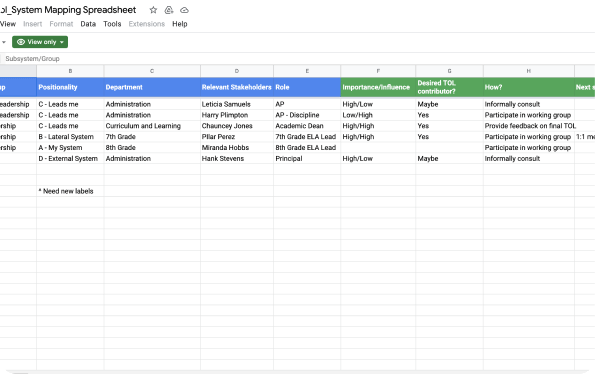The image size is (595, 374).
Task: Select column D header
Action: 237,71
